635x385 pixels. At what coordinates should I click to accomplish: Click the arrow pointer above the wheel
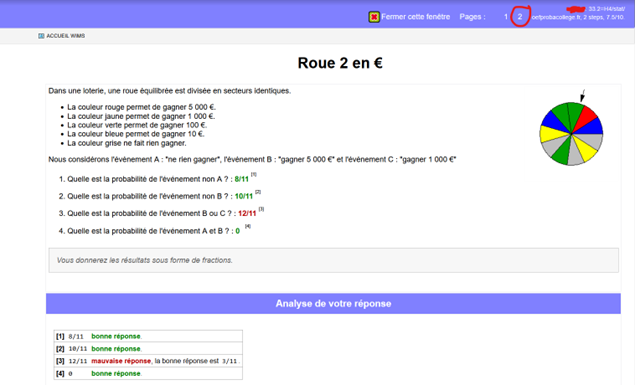pyautogui.click(x=582, y=96)
